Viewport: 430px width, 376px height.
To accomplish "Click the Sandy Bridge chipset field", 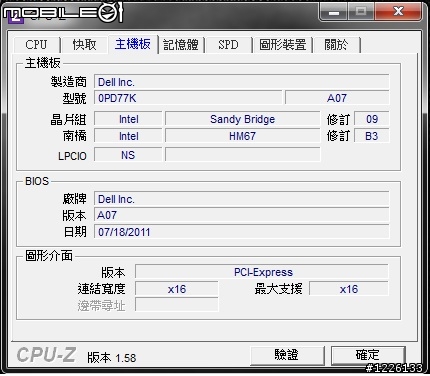I will pyautogui.click(x=243, y=119).
